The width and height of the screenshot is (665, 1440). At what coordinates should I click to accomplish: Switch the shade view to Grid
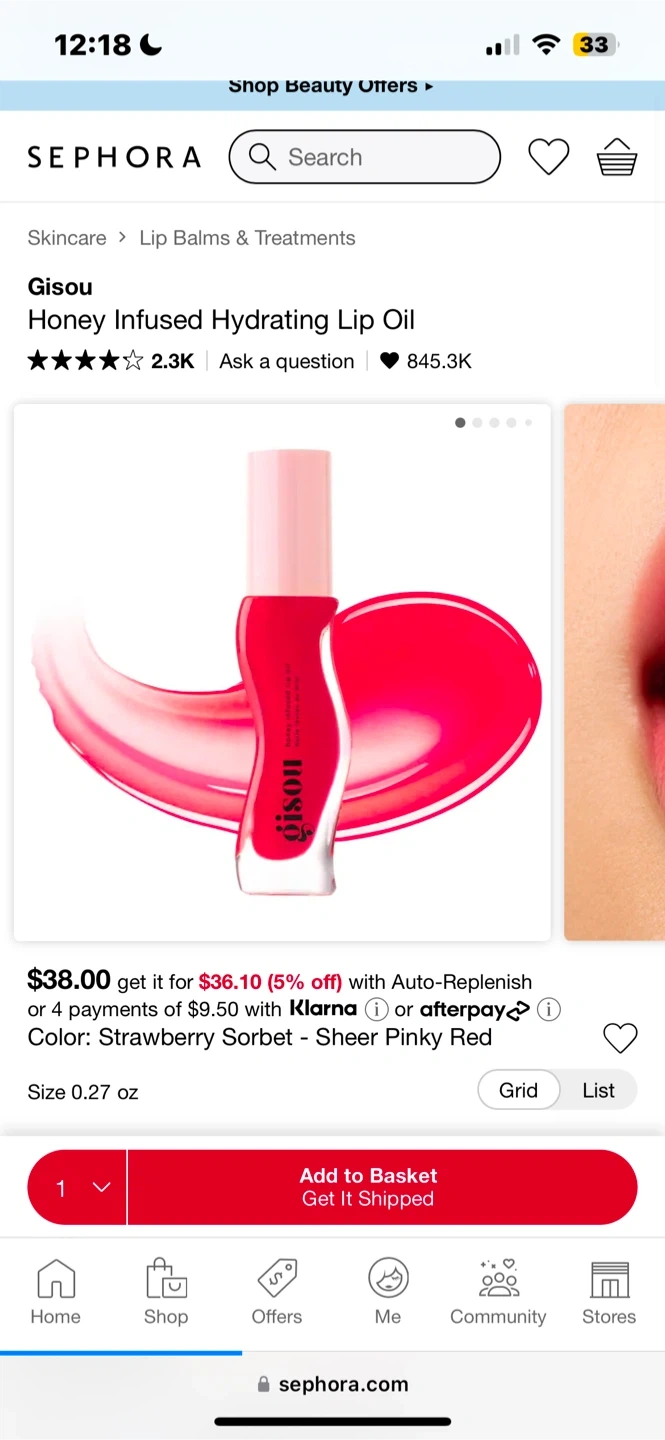point(518,1090)
